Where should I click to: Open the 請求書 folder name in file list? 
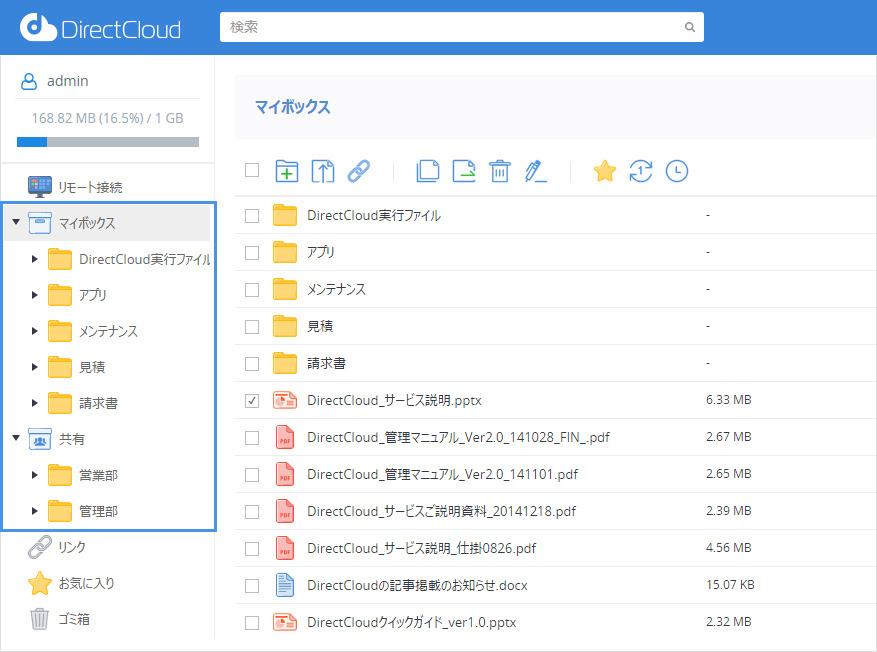pyautogui.click(x=326, y=363)
